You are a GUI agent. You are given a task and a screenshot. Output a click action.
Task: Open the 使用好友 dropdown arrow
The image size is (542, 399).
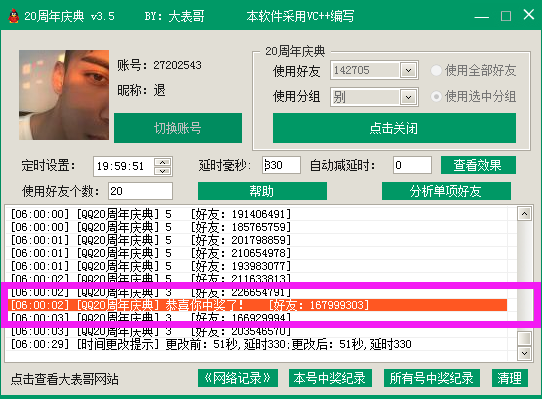[x=408, y=71]
